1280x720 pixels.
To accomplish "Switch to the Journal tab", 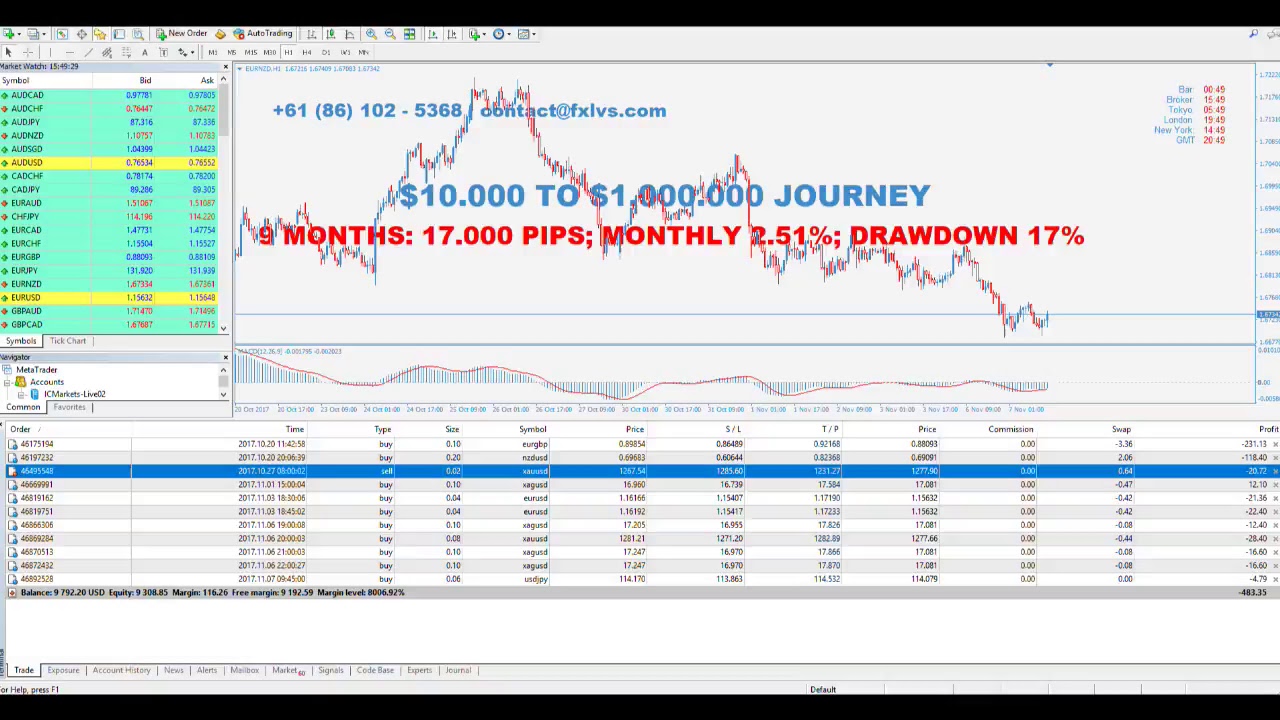I will (x=458, y=670).
